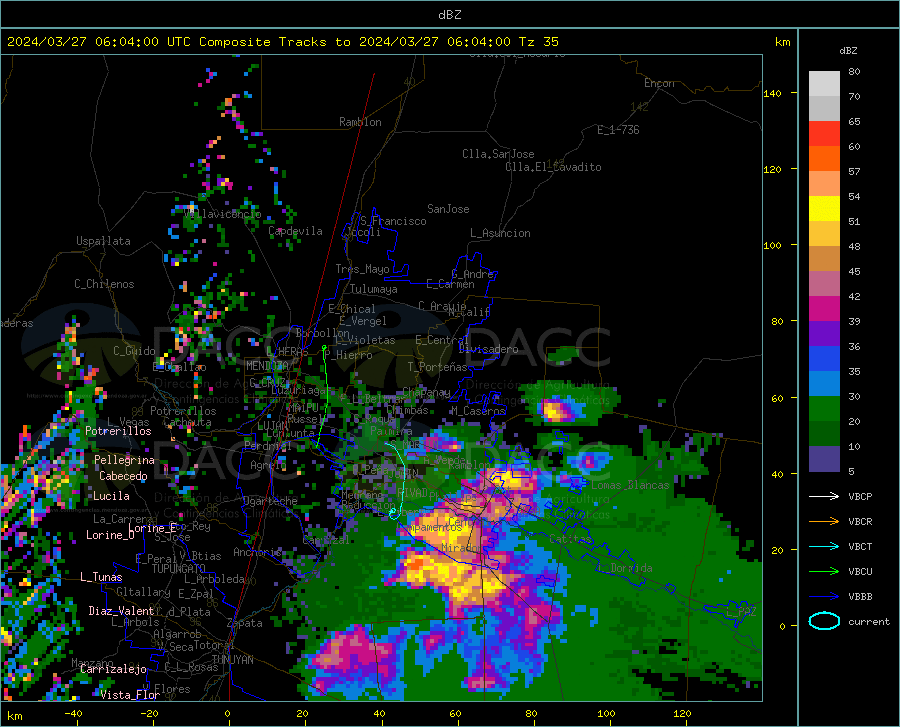Click the L_Asuncion map label
The width and height of the screenshot is (900, 727).
[x=500, y=233]
